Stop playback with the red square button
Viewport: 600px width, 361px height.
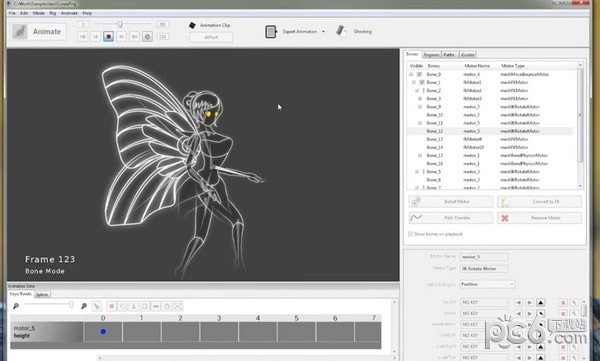coord(109,36)
